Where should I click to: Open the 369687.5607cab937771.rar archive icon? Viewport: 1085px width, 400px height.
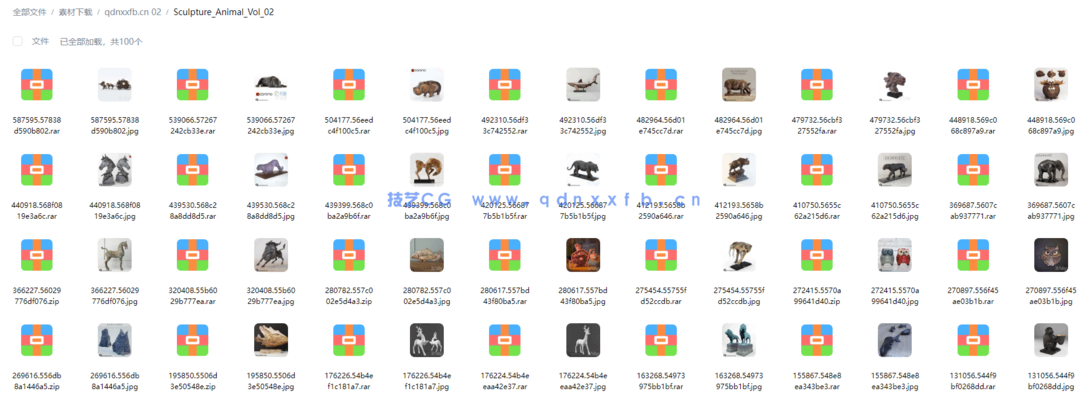(x=973, y=170)
